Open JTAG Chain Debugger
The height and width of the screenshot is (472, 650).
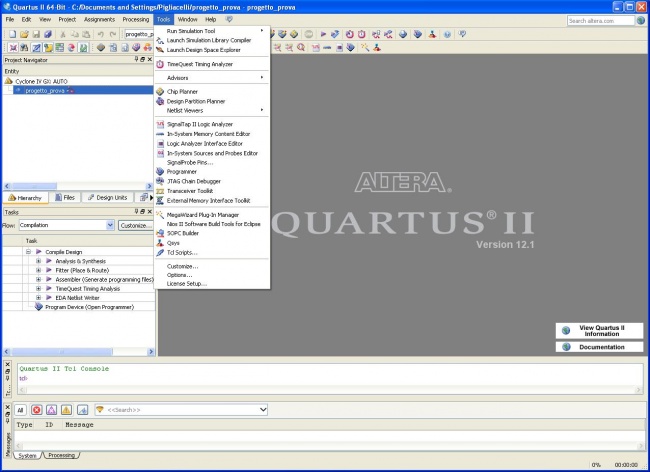pos(212,181)
